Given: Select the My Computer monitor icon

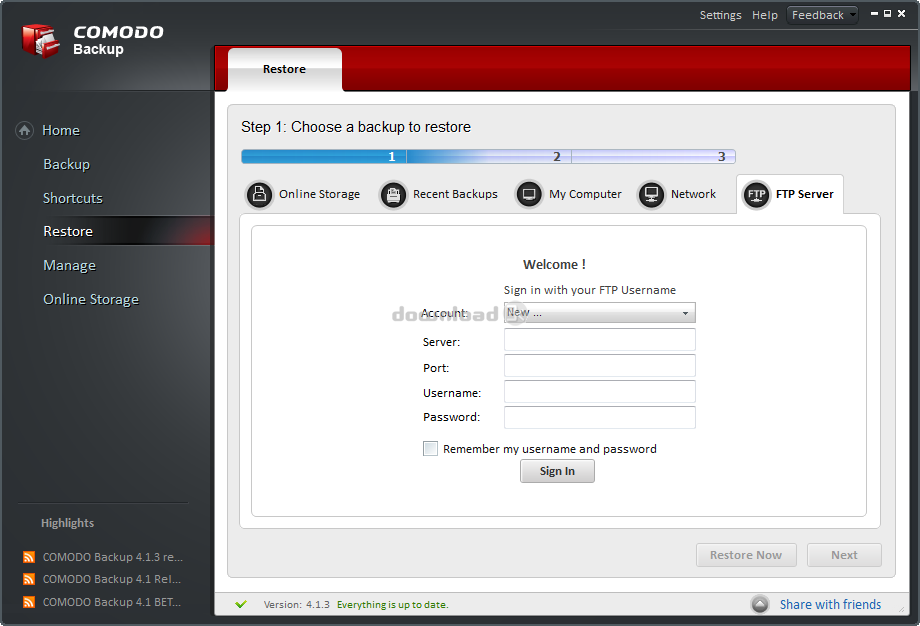Looking at the screenshot, I should click(528, 194).
